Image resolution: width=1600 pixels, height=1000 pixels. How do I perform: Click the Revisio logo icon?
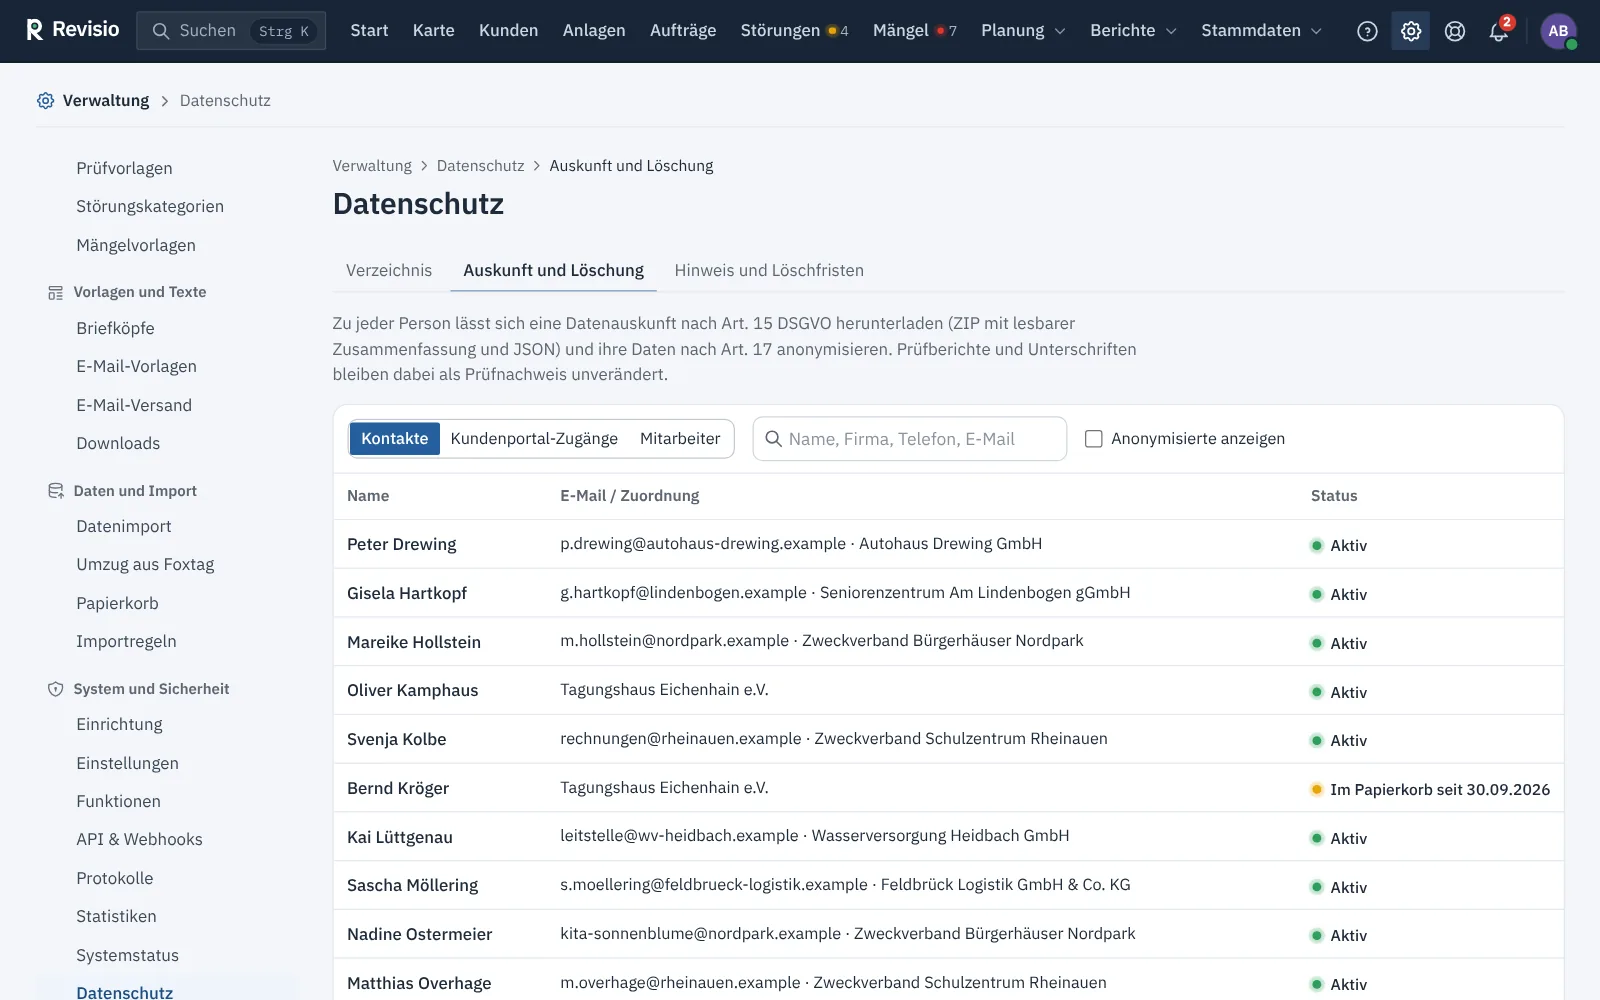pos(34,30)
